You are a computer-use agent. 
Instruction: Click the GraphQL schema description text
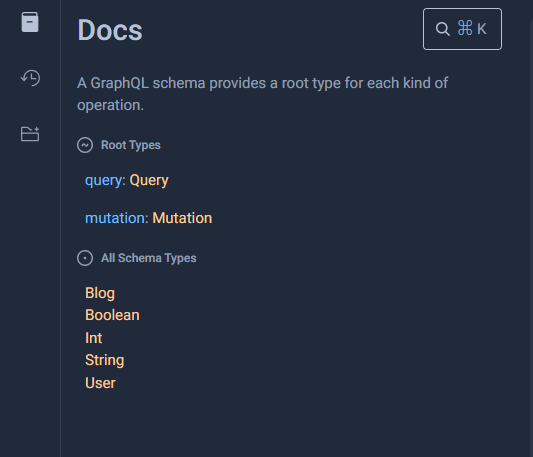(x=262, y=94)
